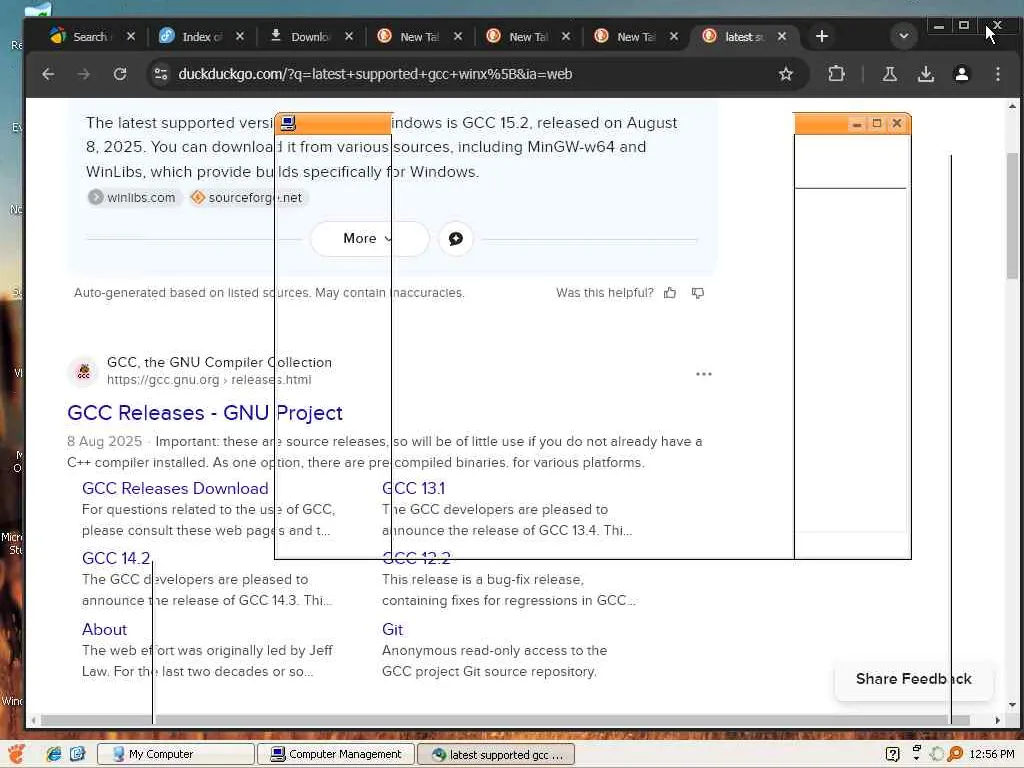Open the user profile icon

point(961,74)
